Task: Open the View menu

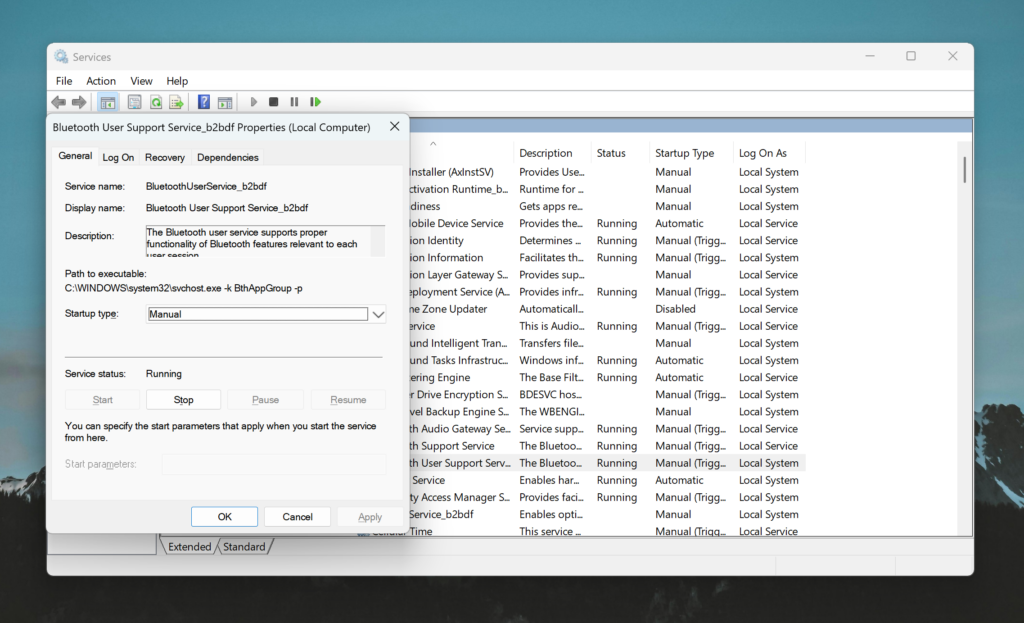Action: 141,81
